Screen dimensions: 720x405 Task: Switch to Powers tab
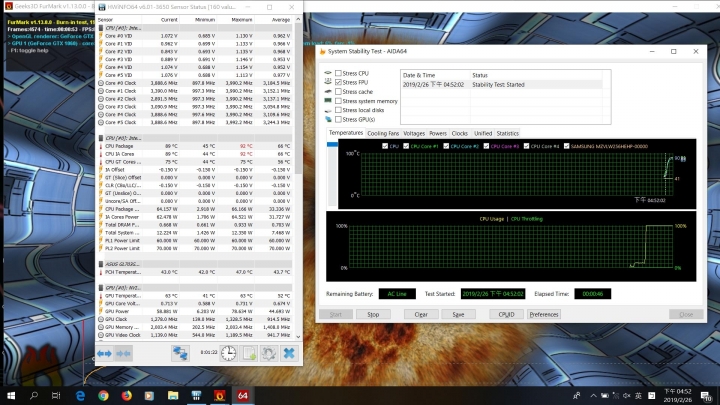[438, 133]
